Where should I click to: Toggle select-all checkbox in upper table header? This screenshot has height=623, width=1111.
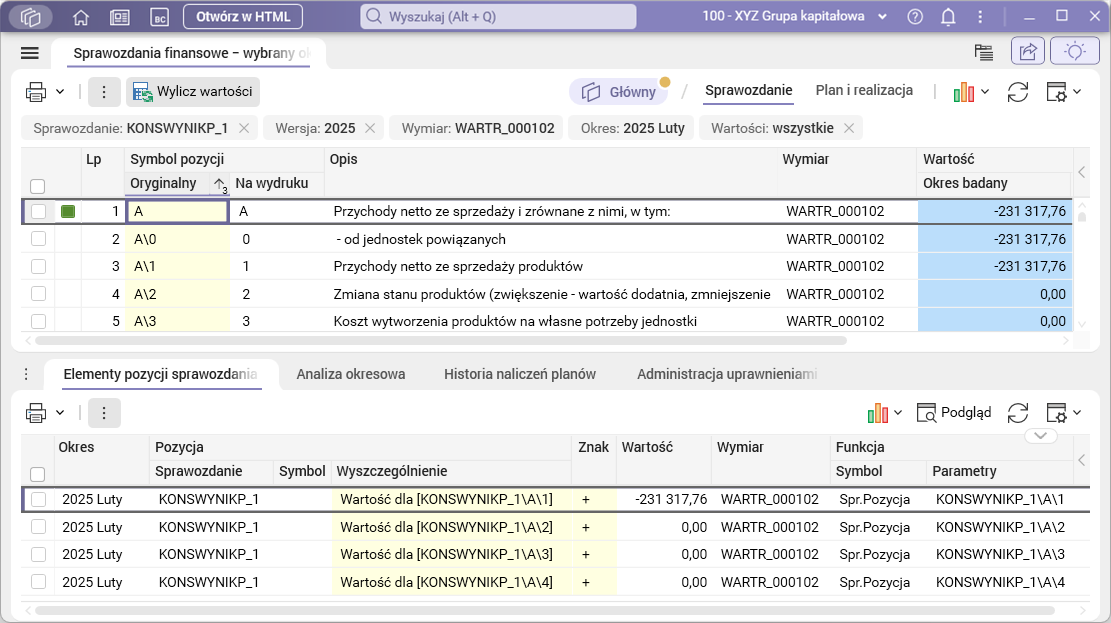pos(38,186)
